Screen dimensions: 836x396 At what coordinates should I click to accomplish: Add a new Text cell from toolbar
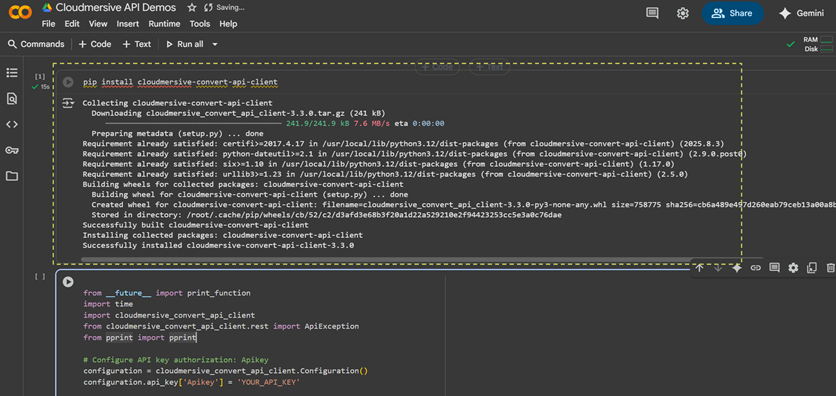pos(136,44)
